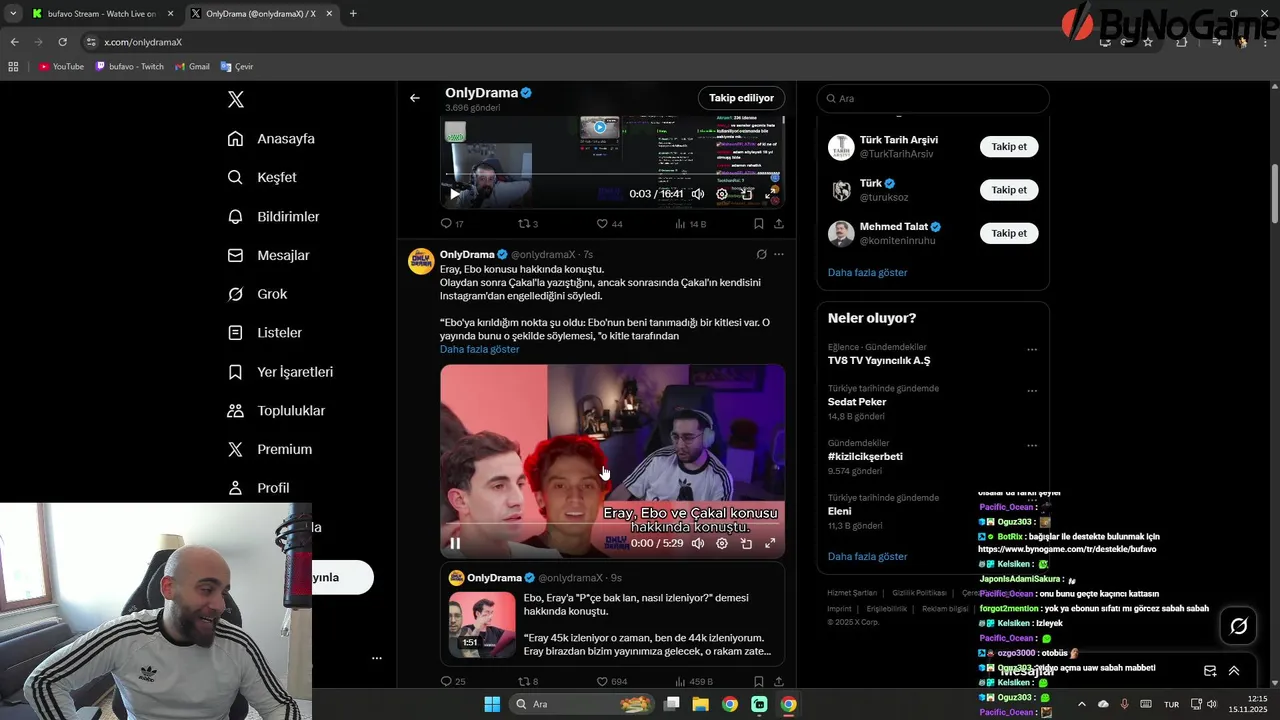Open more options on Eray post
The height and width of the screenshot is (720, 1280).
pos(779,254)
